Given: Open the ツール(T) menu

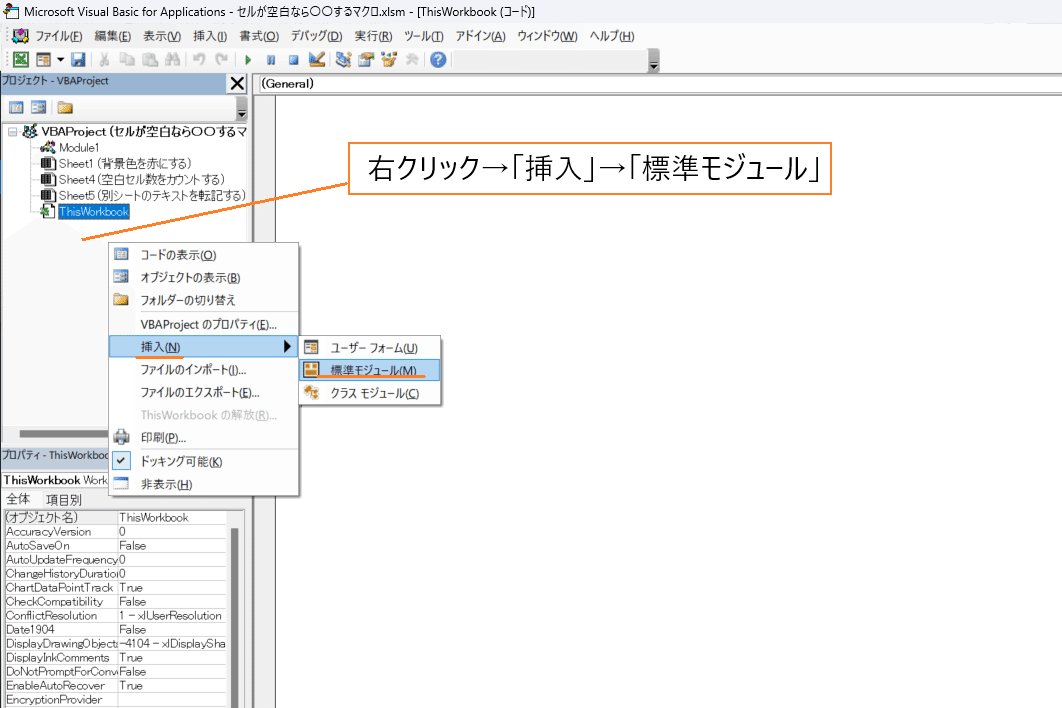Looking at the screenshot, I should (x=423, y=36).
